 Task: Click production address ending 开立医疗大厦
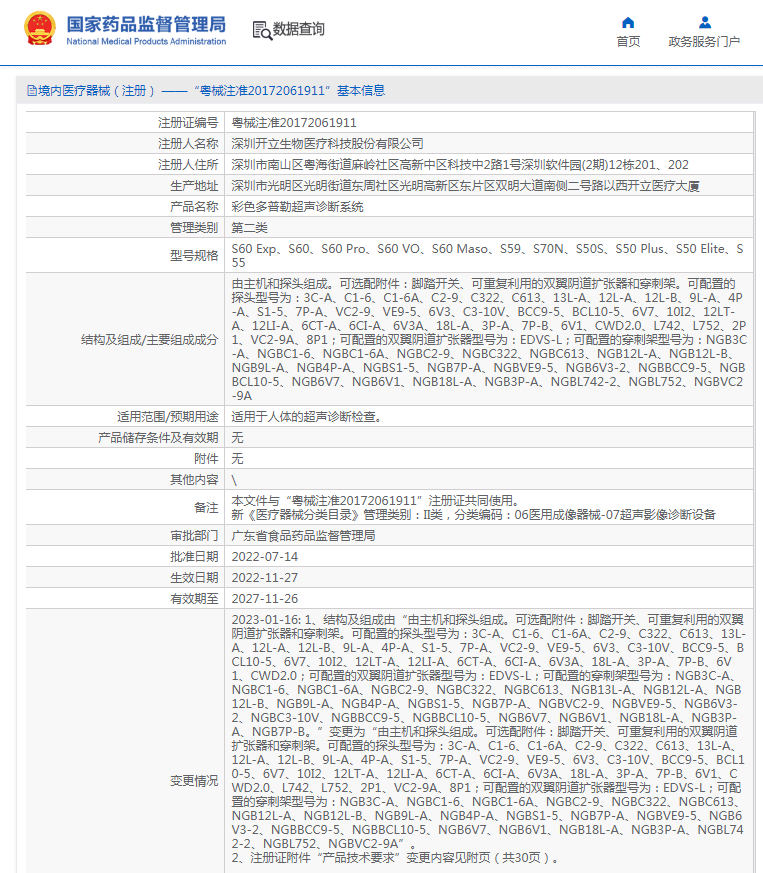pyautogui.click(x=465, y=186)
